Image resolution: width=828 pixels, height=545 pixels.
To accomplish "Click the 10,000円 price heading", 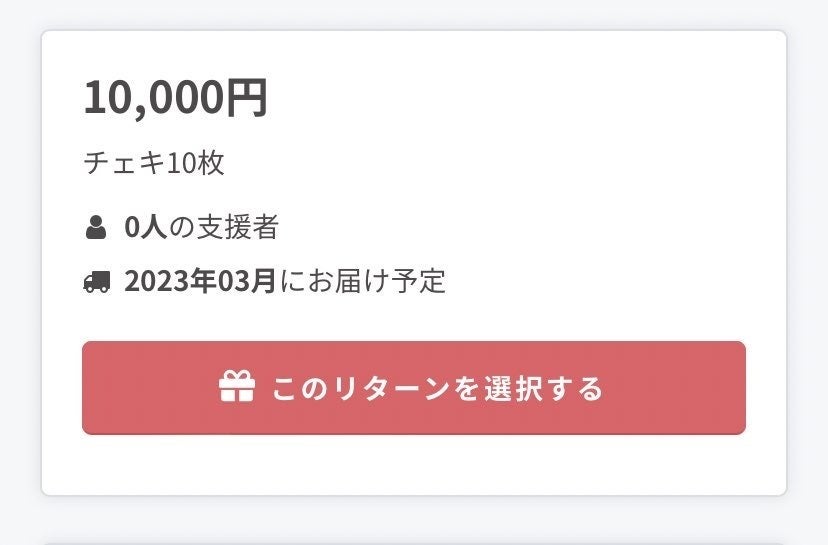I will click(x=176, y=98).
